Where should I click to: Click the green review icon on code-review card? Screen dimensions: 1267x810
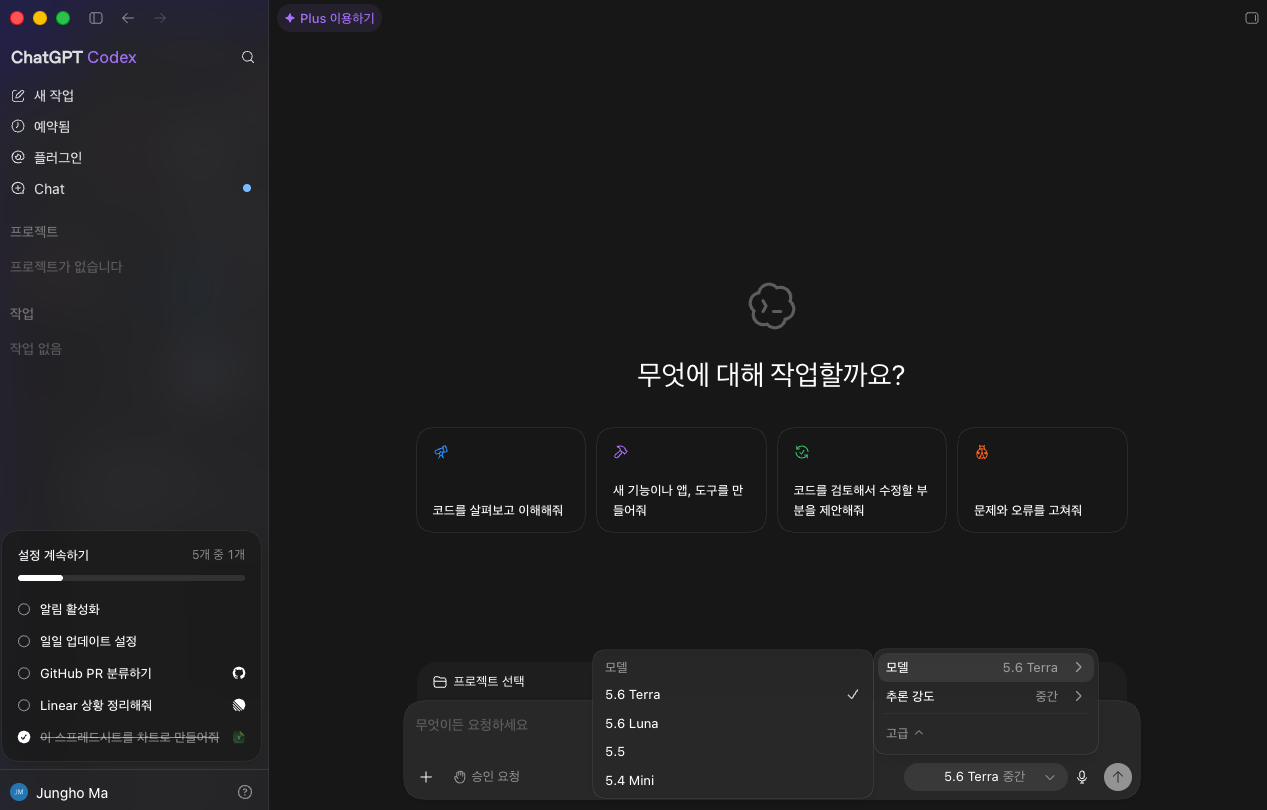point(801,452)
